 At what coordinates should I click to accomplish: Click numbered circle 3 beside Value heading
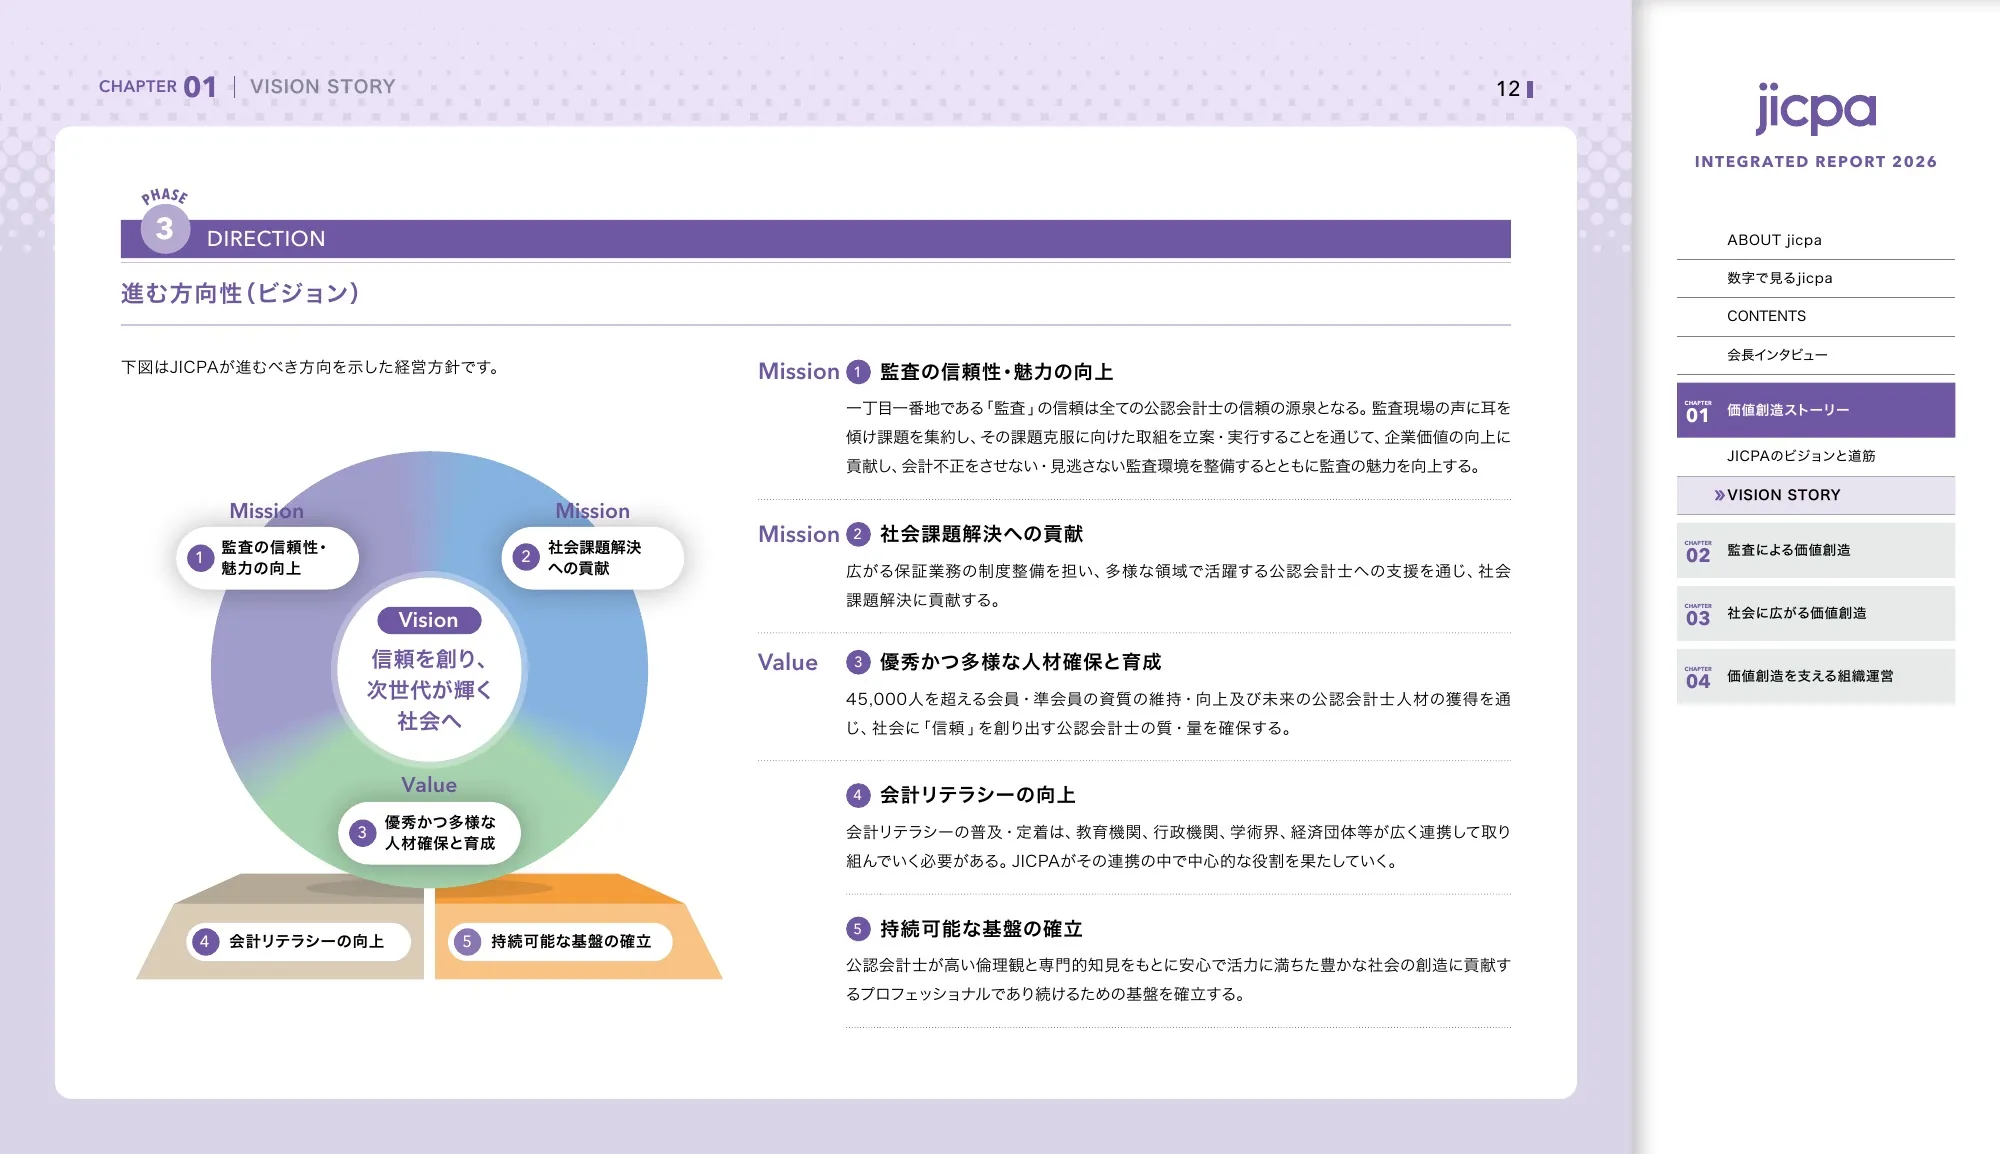(x=858, y=662)
